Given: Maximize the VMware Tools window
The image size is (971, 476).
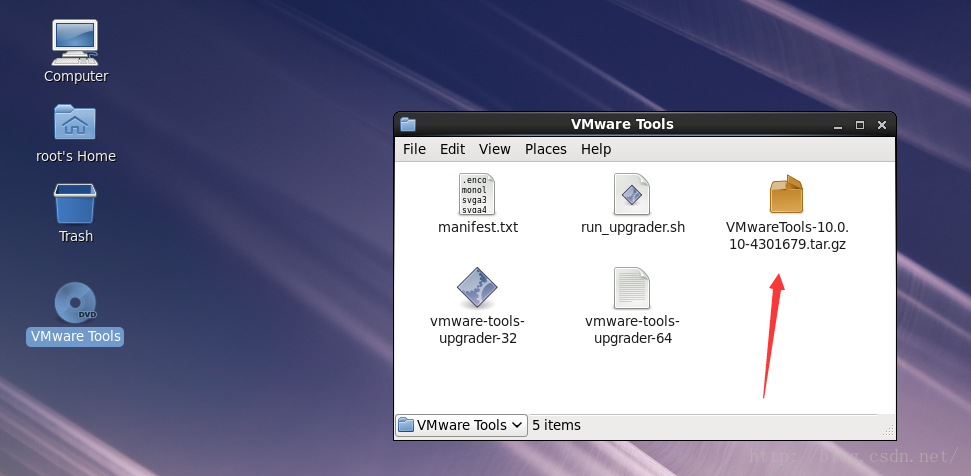Looking at the screenshot, I should (x=860, y=125).
